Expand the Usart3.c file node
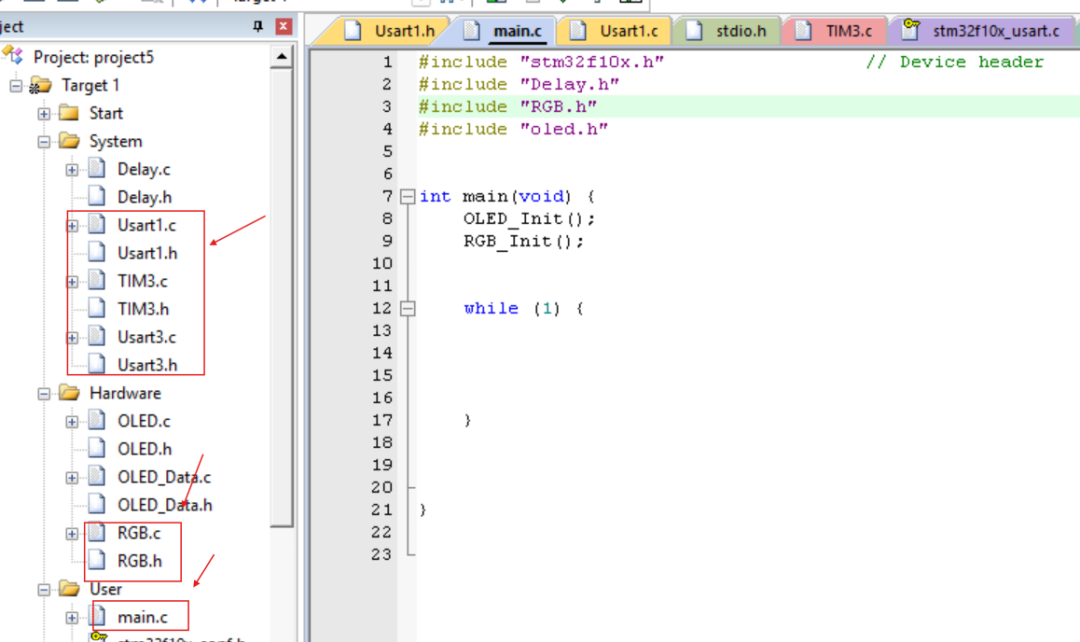This screenshot has height=642, width=1080. 72,338
